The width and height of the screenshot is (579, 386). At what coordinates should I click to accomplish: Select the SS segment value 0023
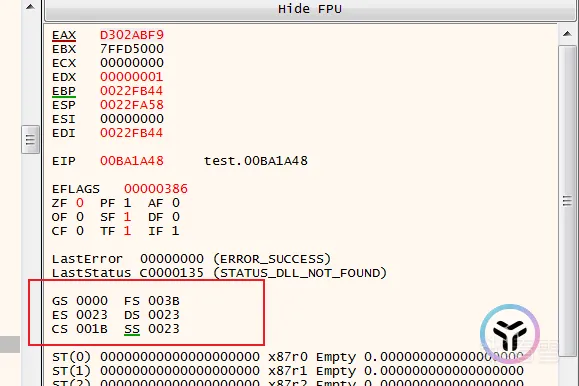(164, 329)
